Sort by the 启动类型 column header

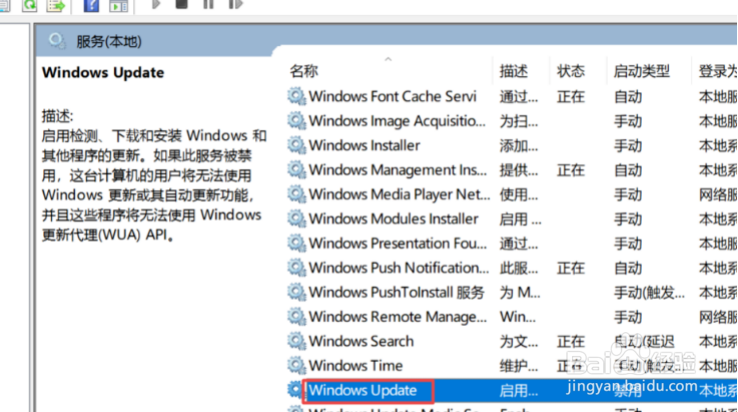point(642,71)
